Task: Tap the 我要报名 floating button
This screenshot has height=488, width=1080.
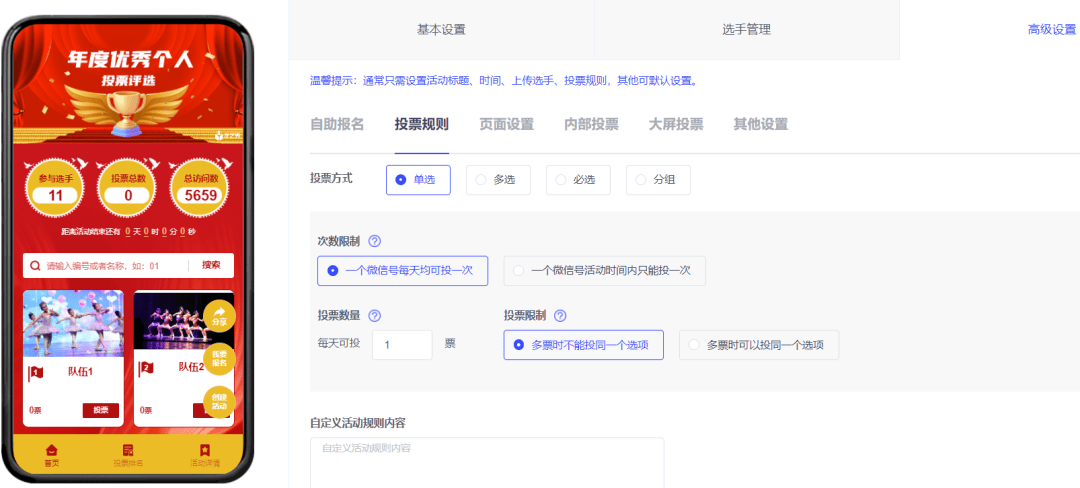Action: [219, 359]
